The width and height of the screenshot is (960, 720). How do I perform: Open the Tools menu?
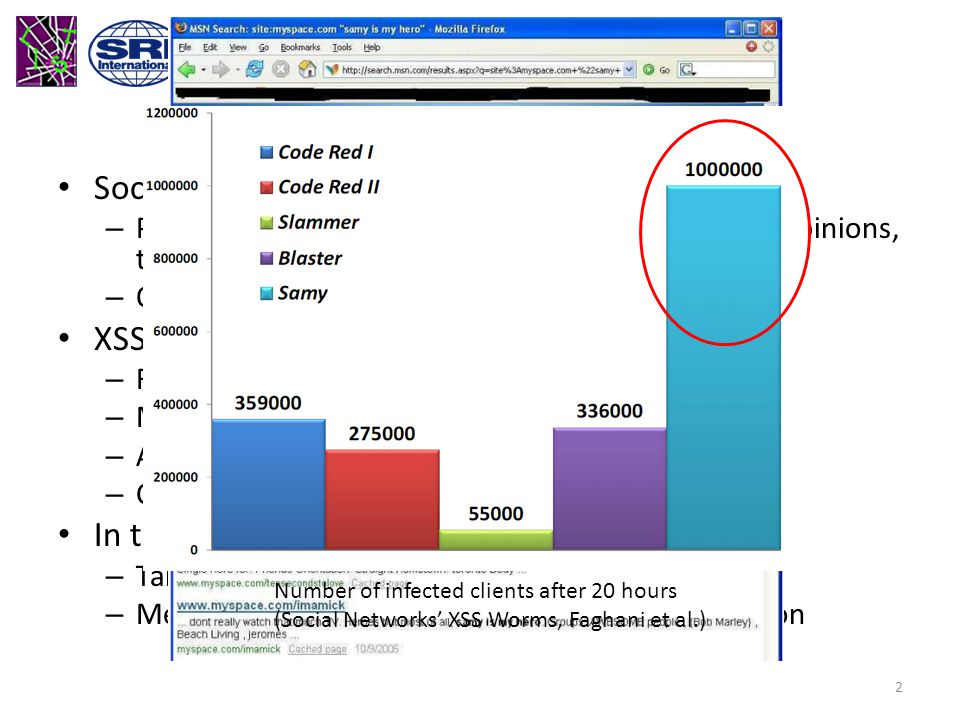point(342,47)
